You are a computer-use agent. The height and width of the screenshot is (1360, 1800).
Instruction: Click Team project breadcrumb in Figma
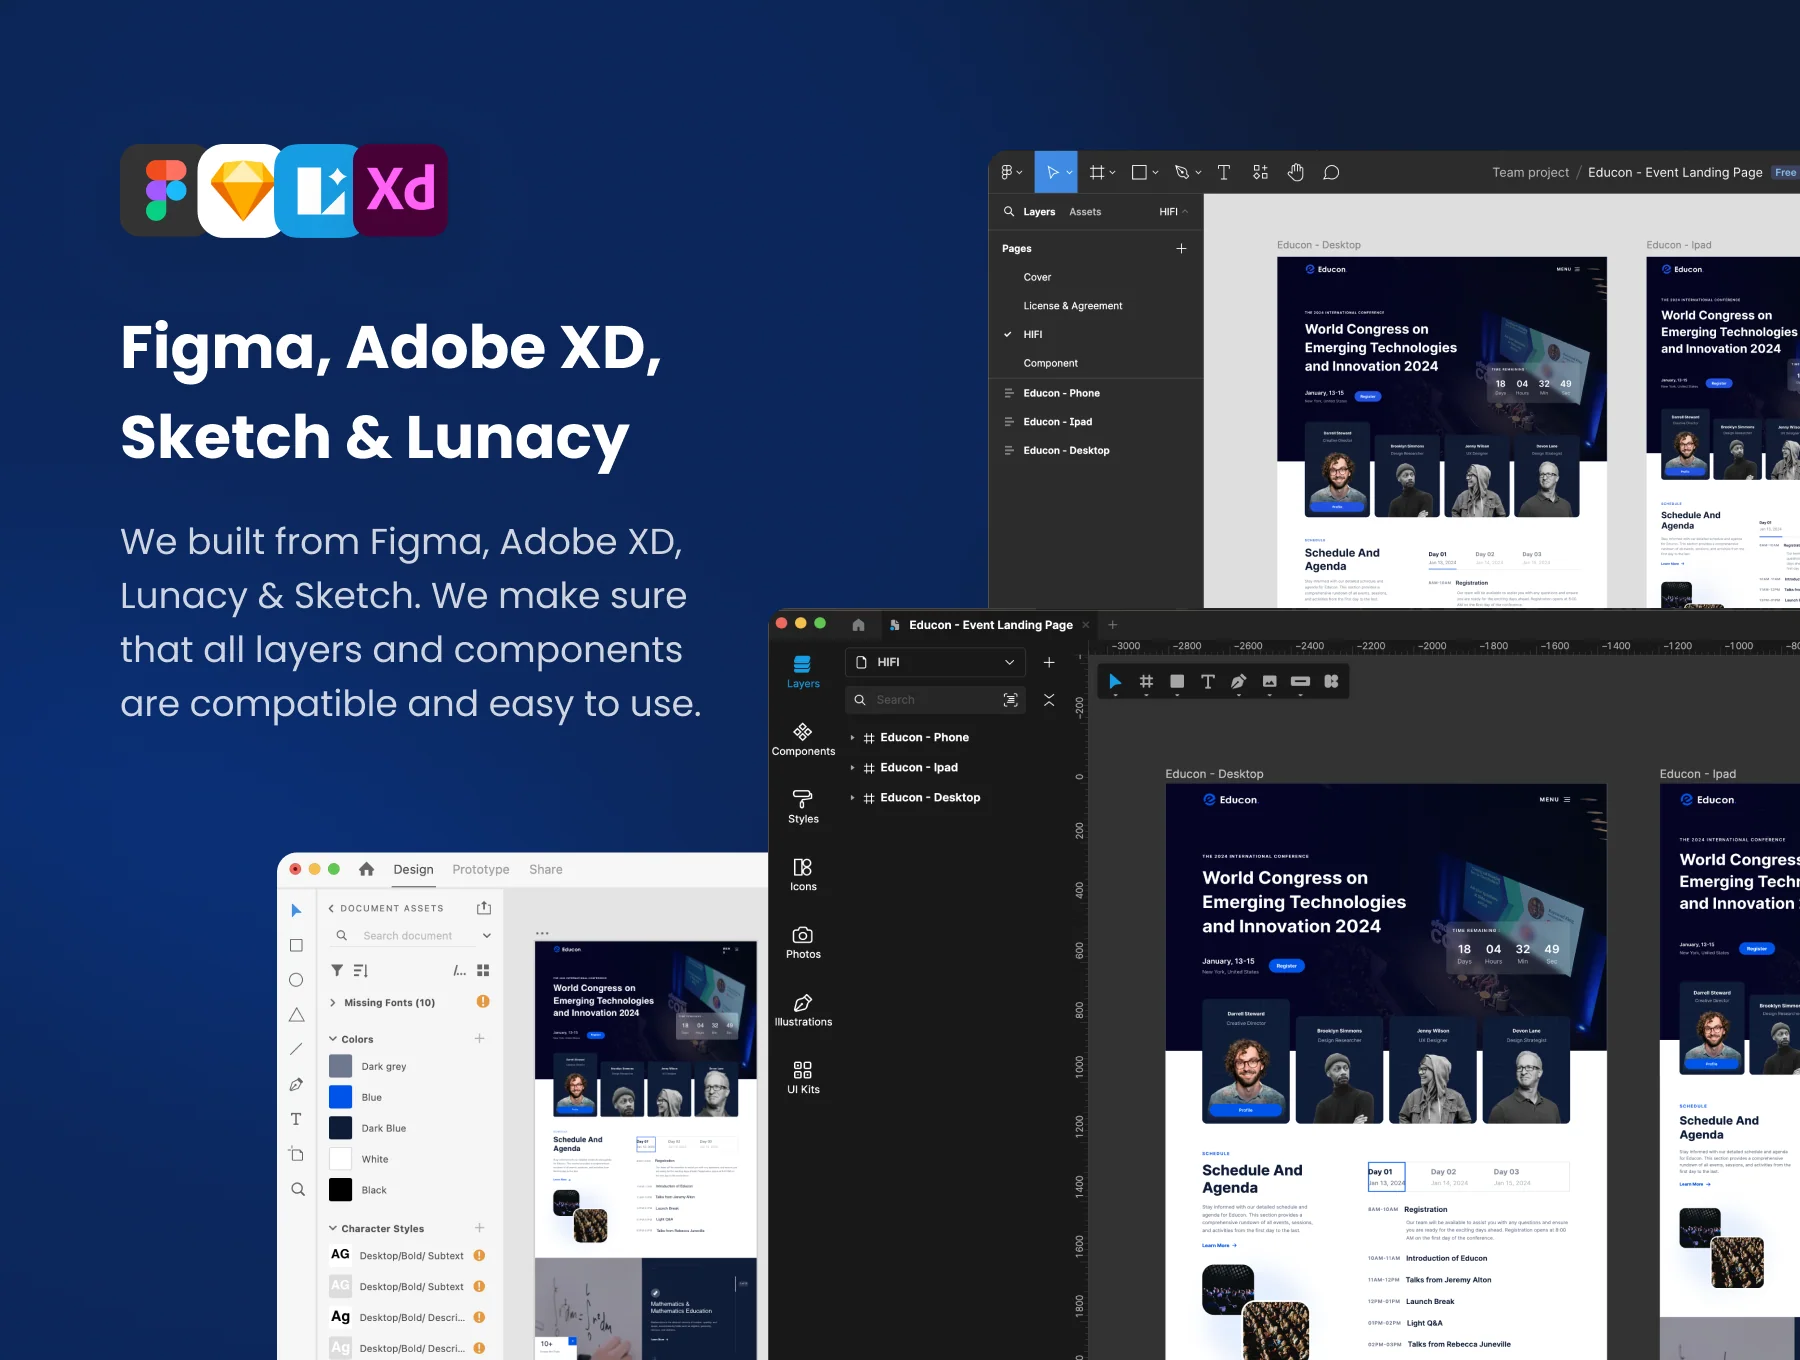(1530, 172)
